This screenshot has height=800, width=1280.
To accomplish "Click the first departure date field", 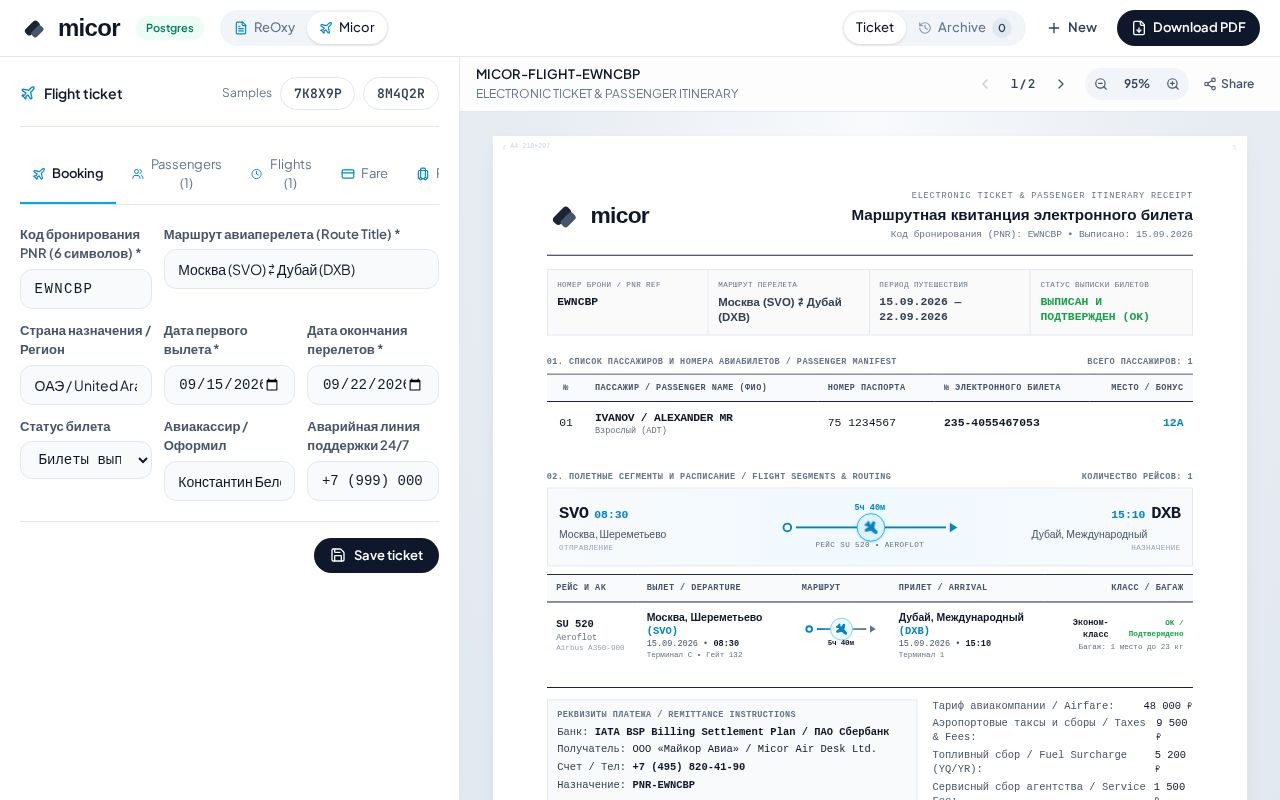I will [229, 385].
